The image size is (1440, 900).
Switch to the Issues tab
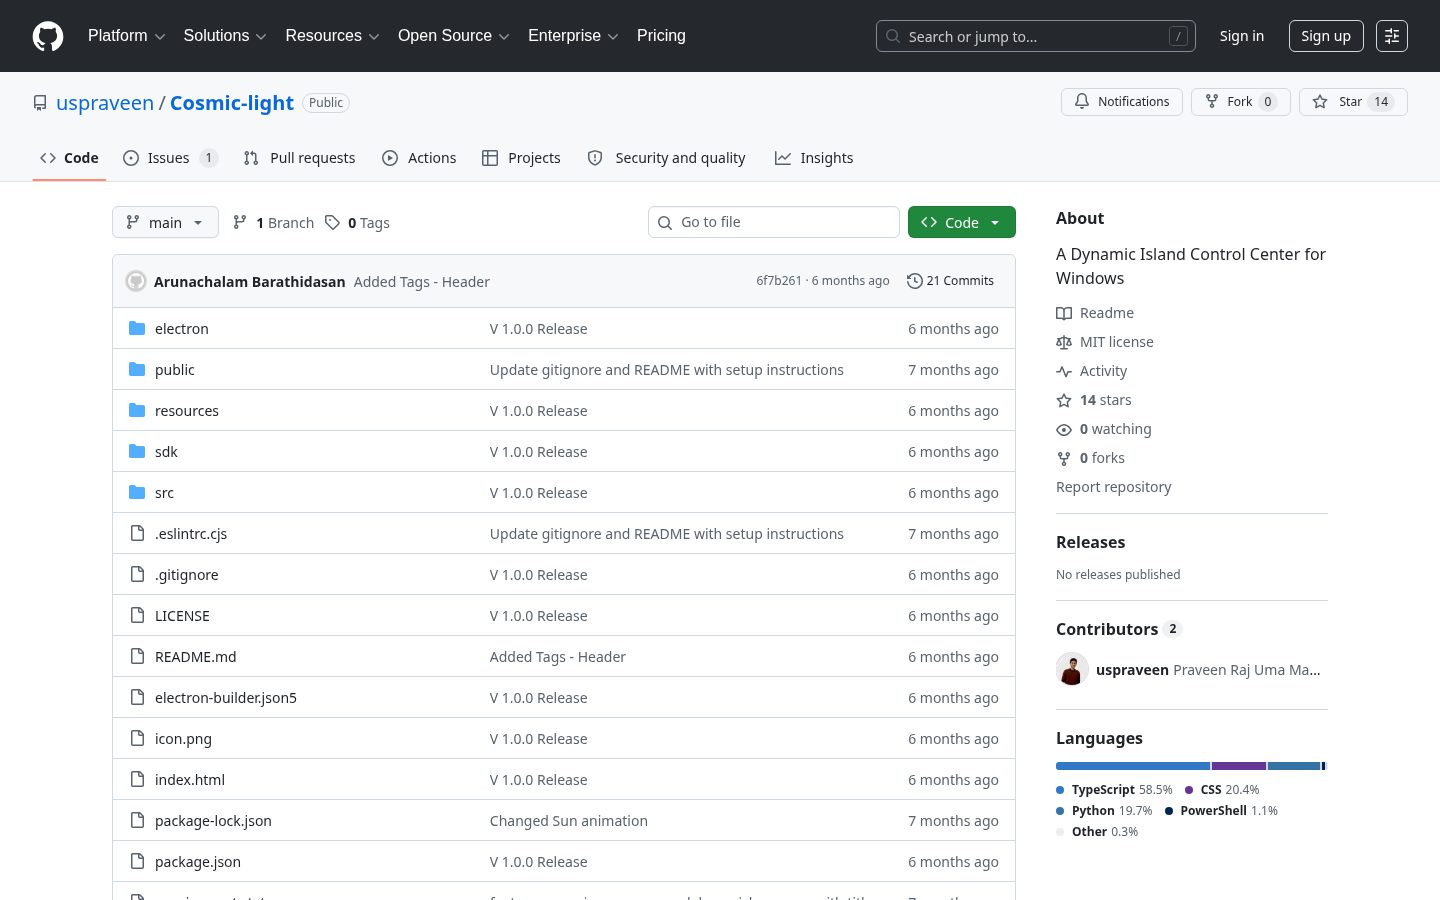coord(170,158)
